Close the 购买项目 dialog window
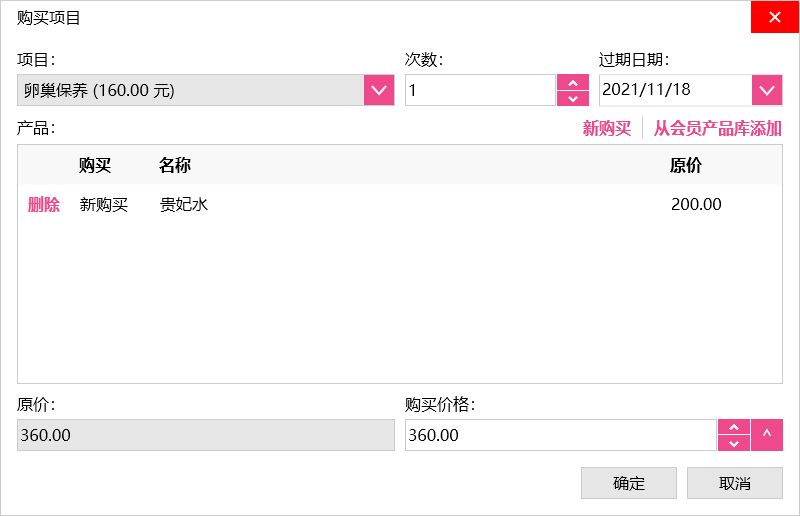 click(775, 17)
